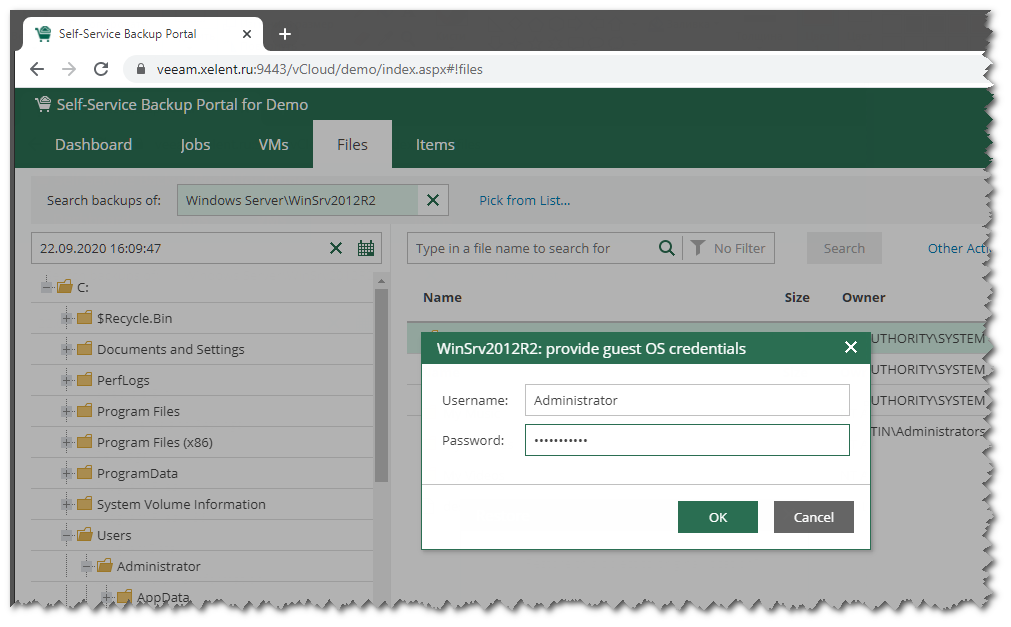The image size is (1011, 627).
Task: Cancel the credentials dialog
Action: [x=813, y=517]
